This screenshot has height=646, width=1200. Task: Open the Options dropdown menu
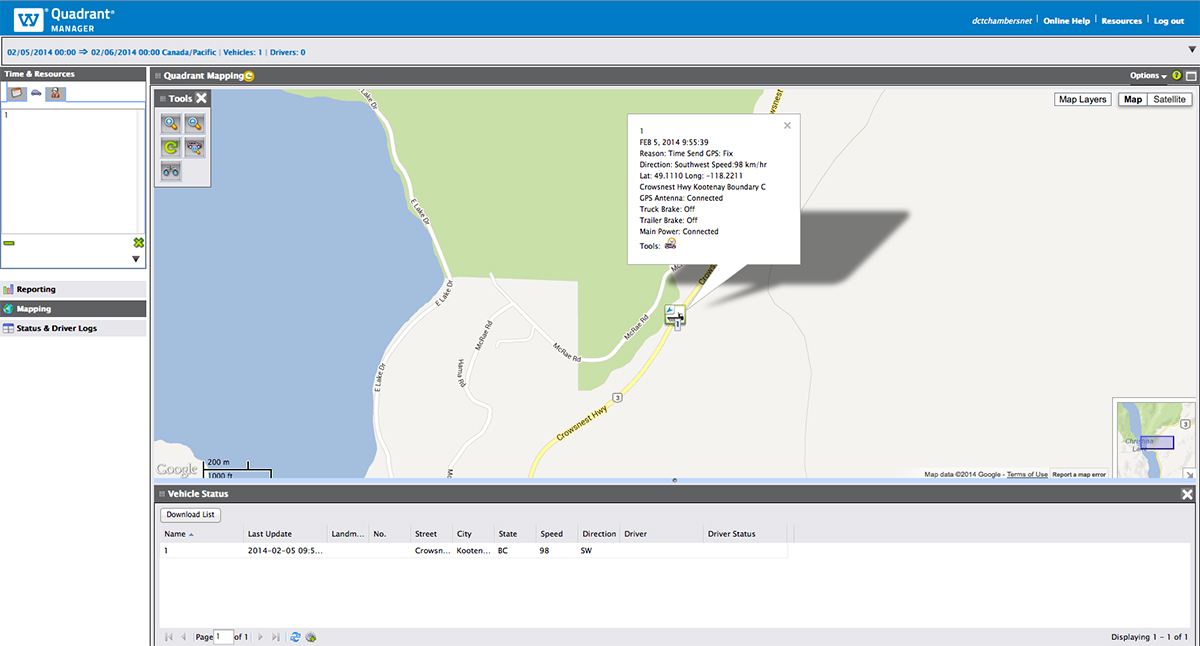1147,76
